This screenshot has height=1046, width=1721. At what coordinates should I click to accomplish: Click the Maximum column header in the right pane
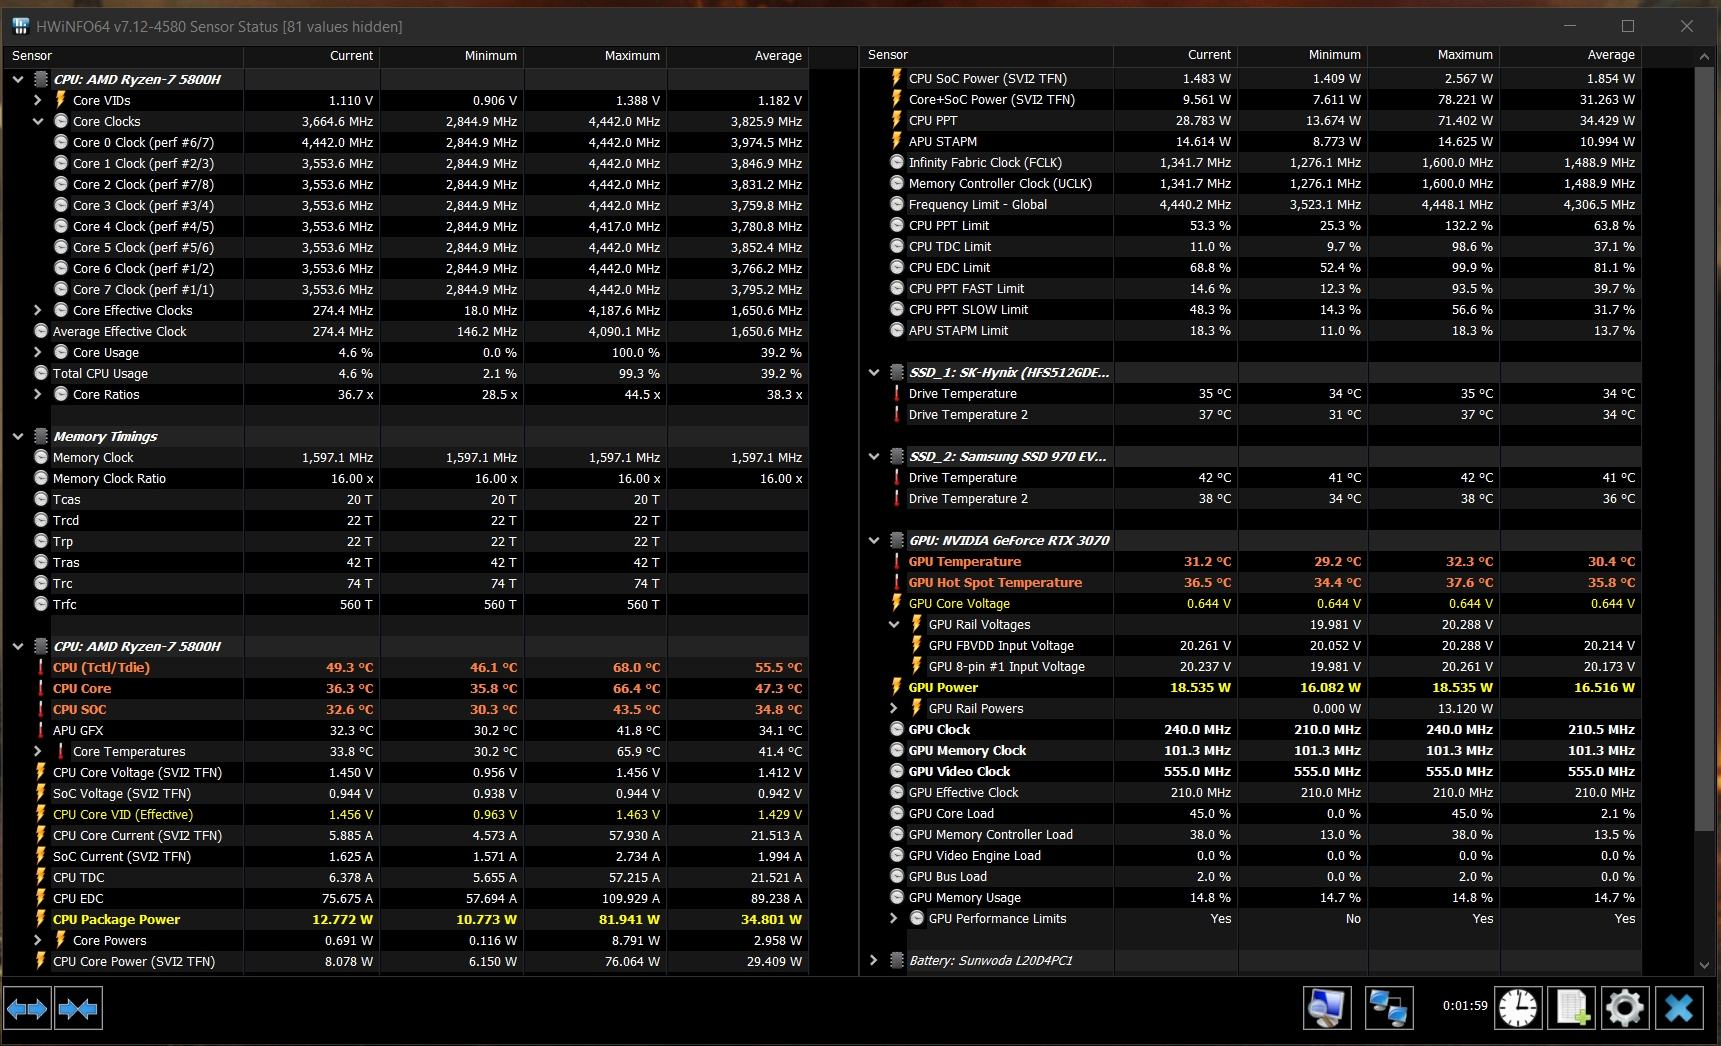[x=1433, y=55]
